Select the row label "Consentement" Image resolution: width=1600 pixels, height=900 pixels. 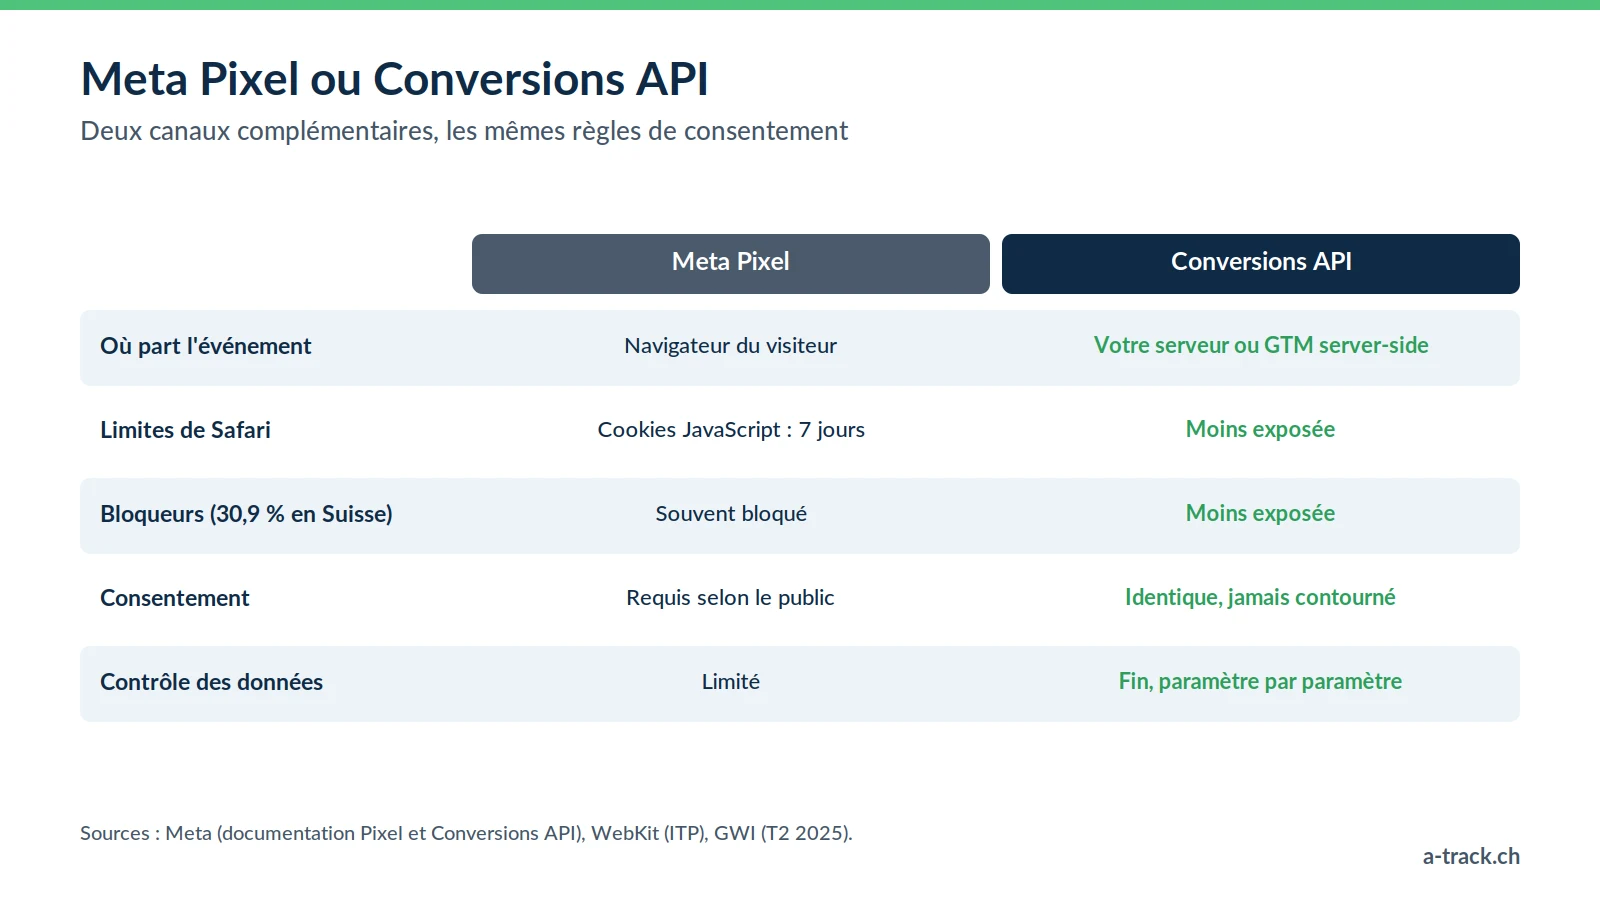pyautogui.click(x=175, y=598)
